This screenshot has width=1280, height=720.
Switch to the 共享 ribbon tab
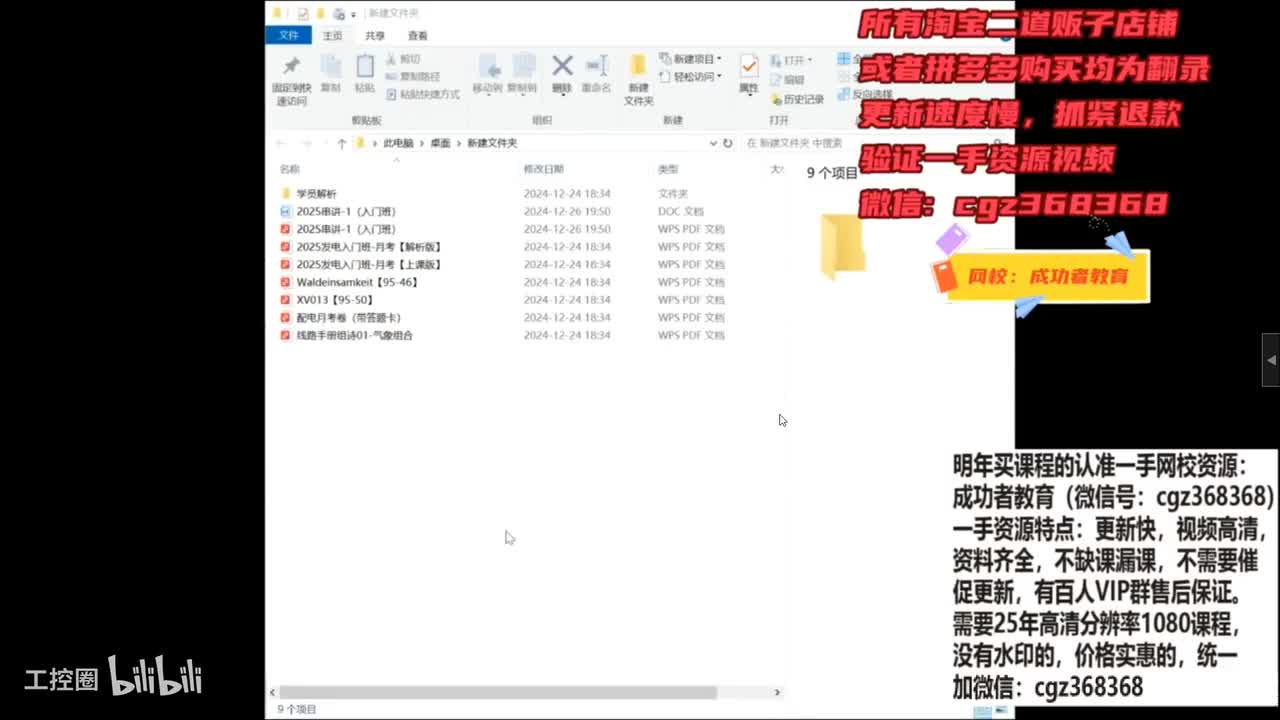[375, 35]
